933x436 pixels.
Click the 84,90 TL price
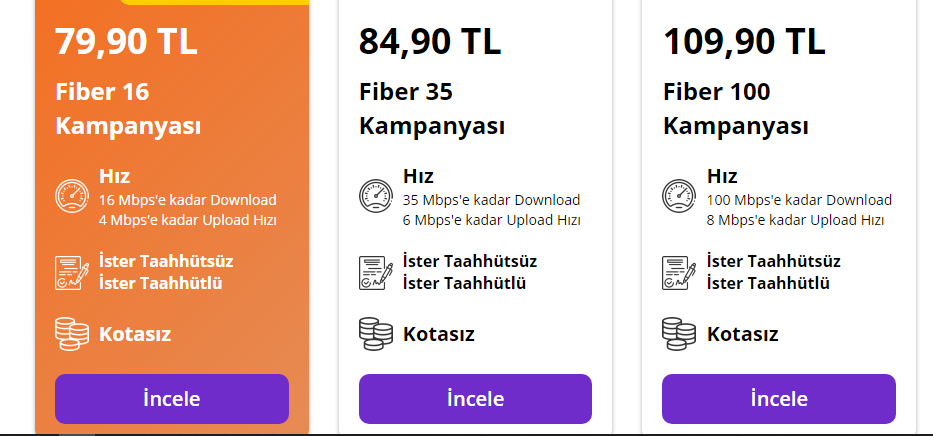[x=430, y=42]
